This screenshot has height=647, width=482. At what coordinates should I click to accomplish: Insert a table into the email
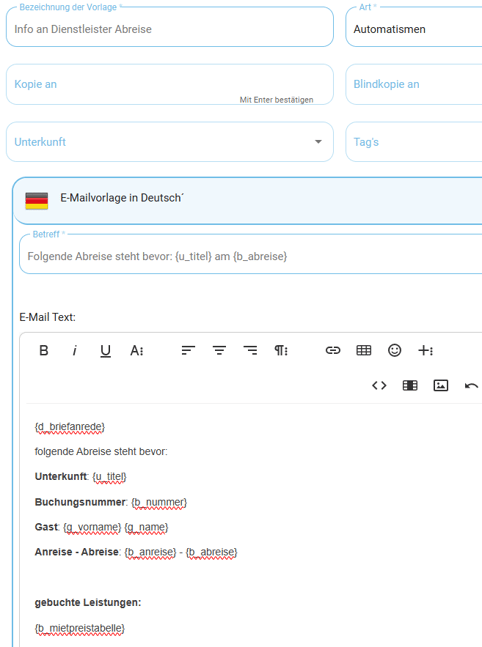(364, 350)
